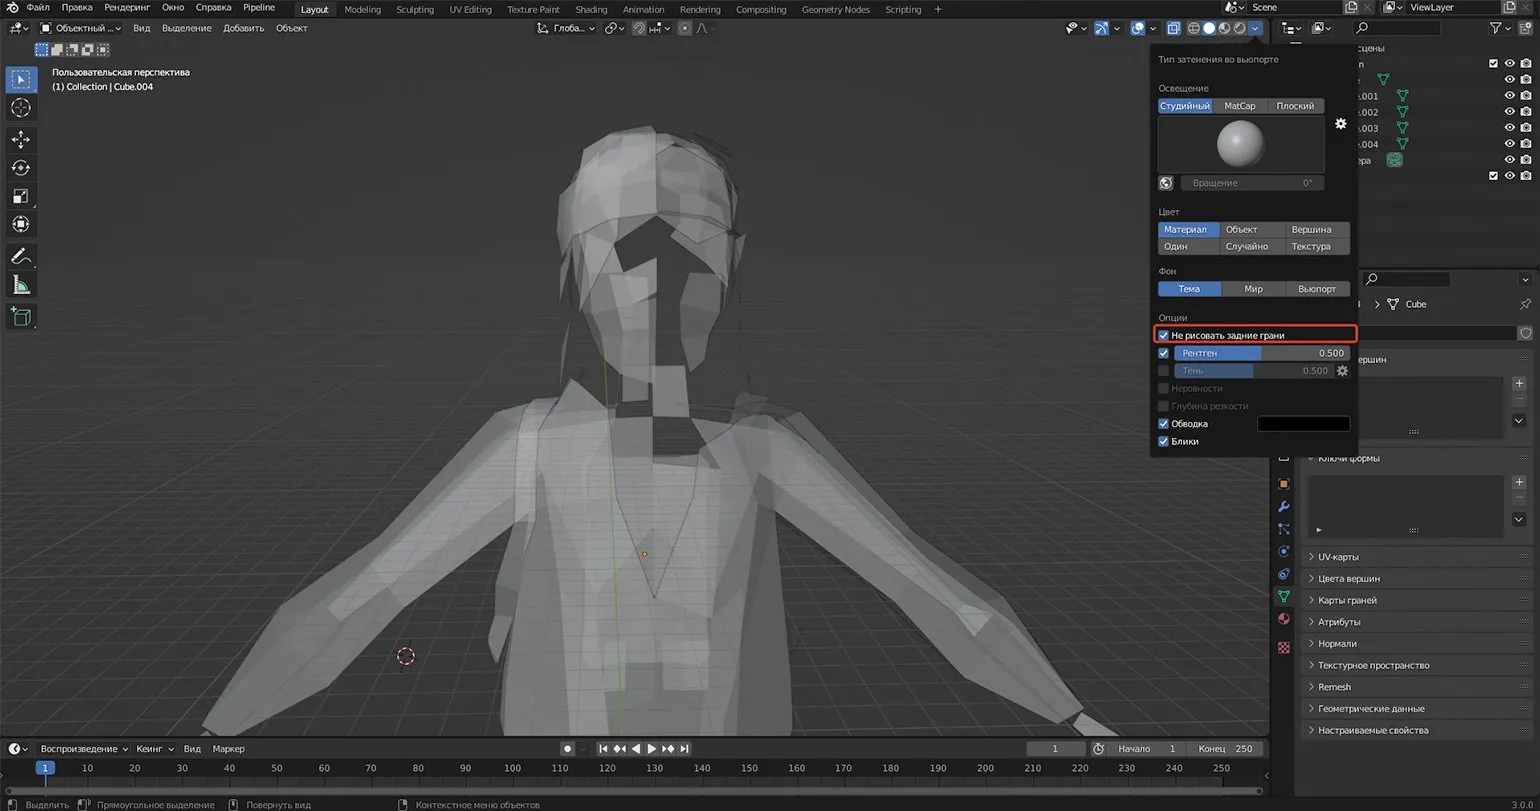Select the Measure tool
The width and height of the screenshot is (1540, 811).
click(20, 286)
